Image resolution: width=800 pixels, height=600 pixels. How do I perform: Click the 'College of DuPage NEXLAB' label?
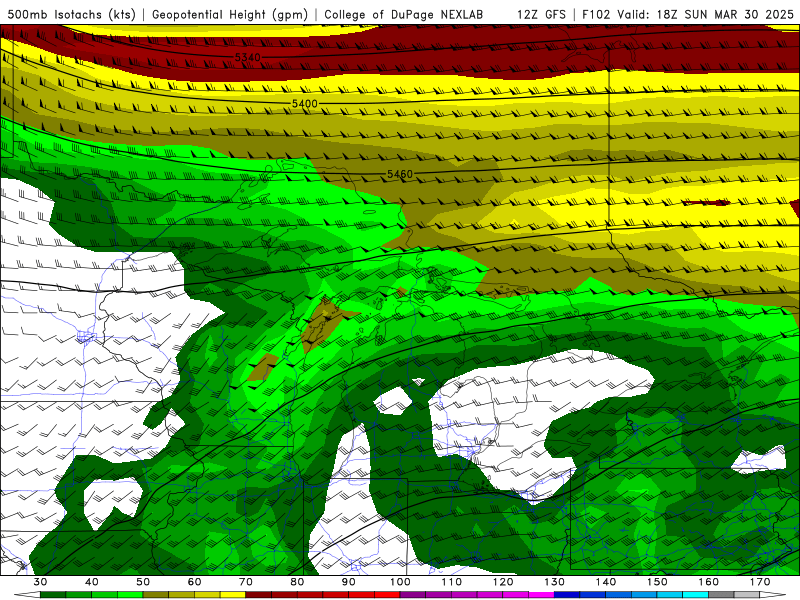(404, 15)
